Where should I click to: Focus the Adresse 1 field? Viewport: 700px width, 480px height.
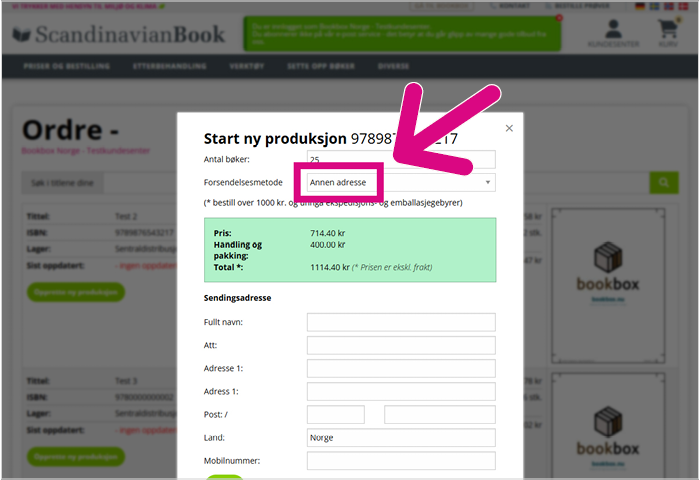401,368
